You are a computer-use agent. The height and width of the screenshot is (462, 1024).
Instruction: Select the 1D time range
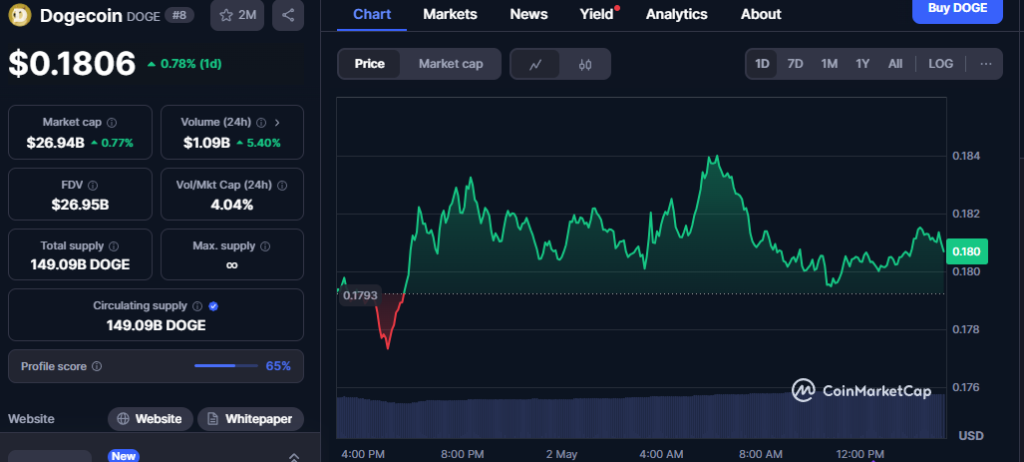[762, 64]
